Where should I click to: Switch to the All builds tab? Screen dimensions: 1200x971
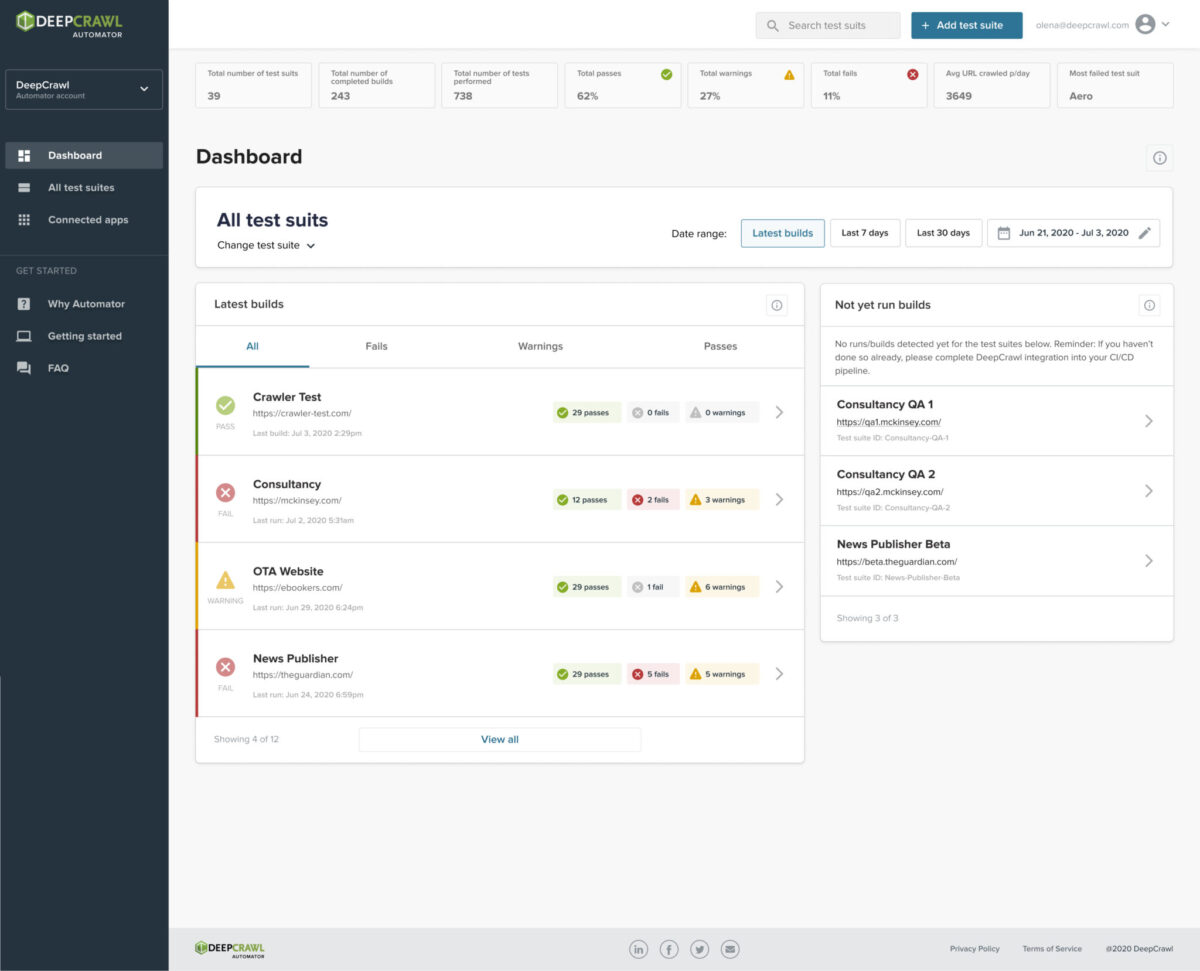click(253, 347)
